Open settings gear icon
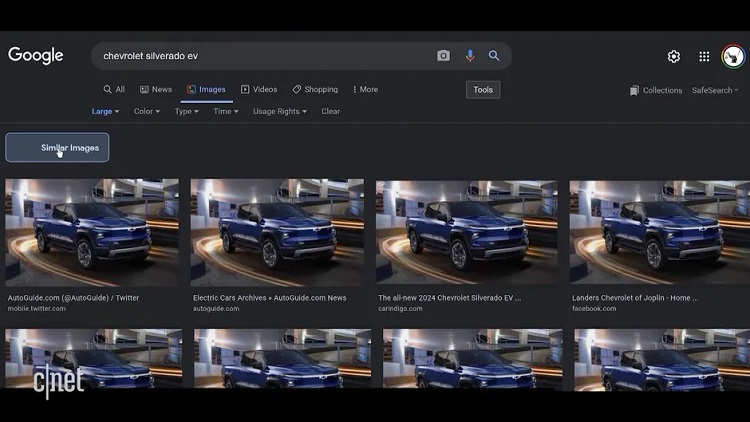The width and height of the screenshot is (750, 422). click(673, 56)
